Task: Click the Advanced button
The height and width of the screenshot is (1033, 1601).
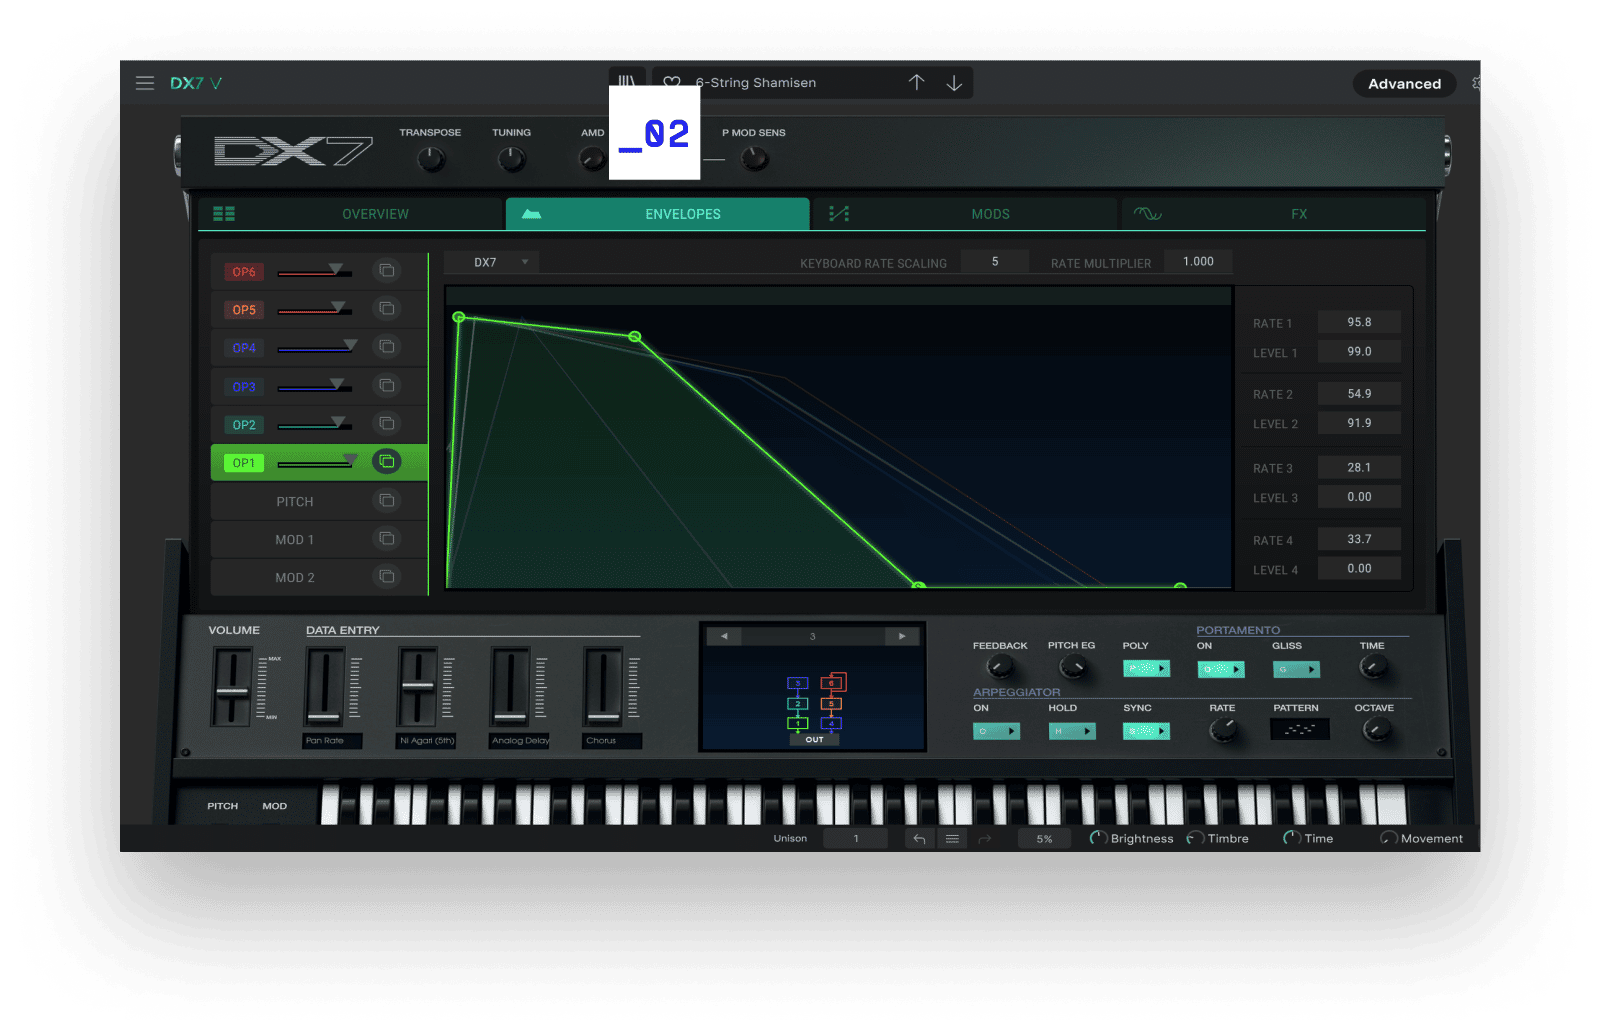Action: click(1404, 84)
